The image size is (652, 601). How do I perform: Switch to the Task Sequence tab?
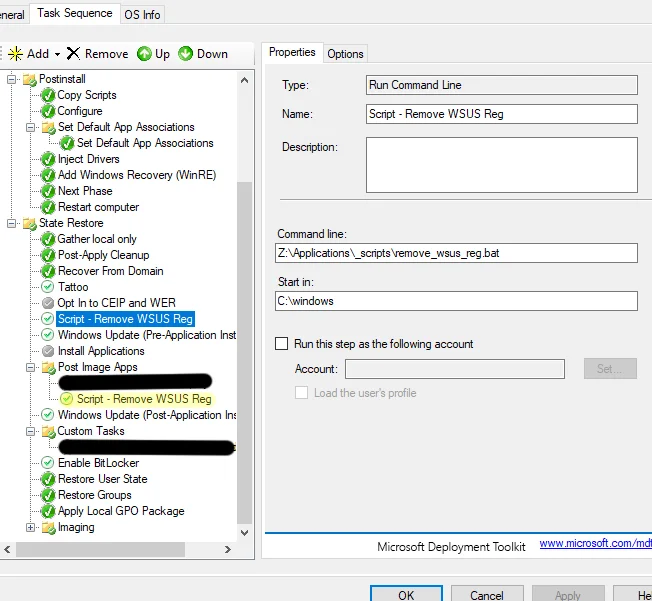pos(75,13)
